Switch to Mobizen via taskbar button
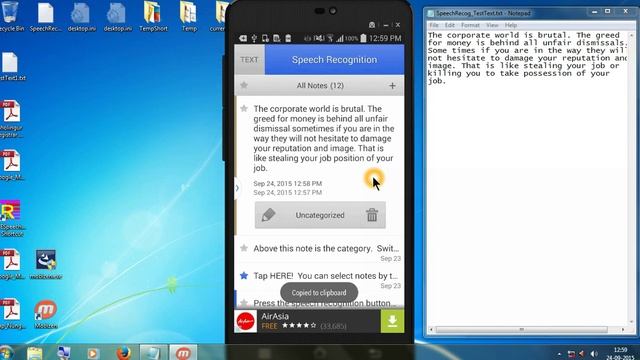The width and height of the screenshot is (640, 360). [x=183, y=353]
